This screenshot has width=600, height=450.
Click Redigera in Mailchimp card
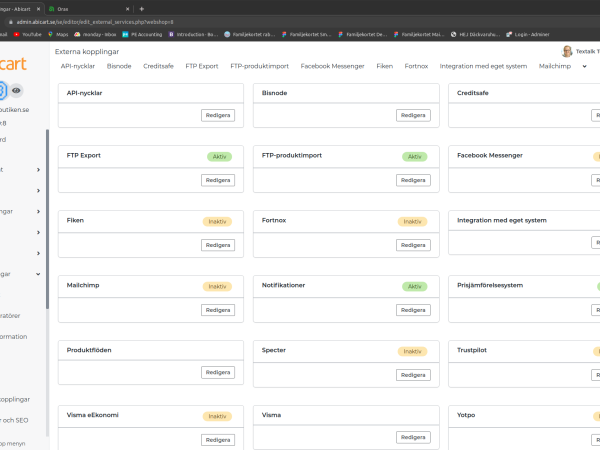click(218, 310)
